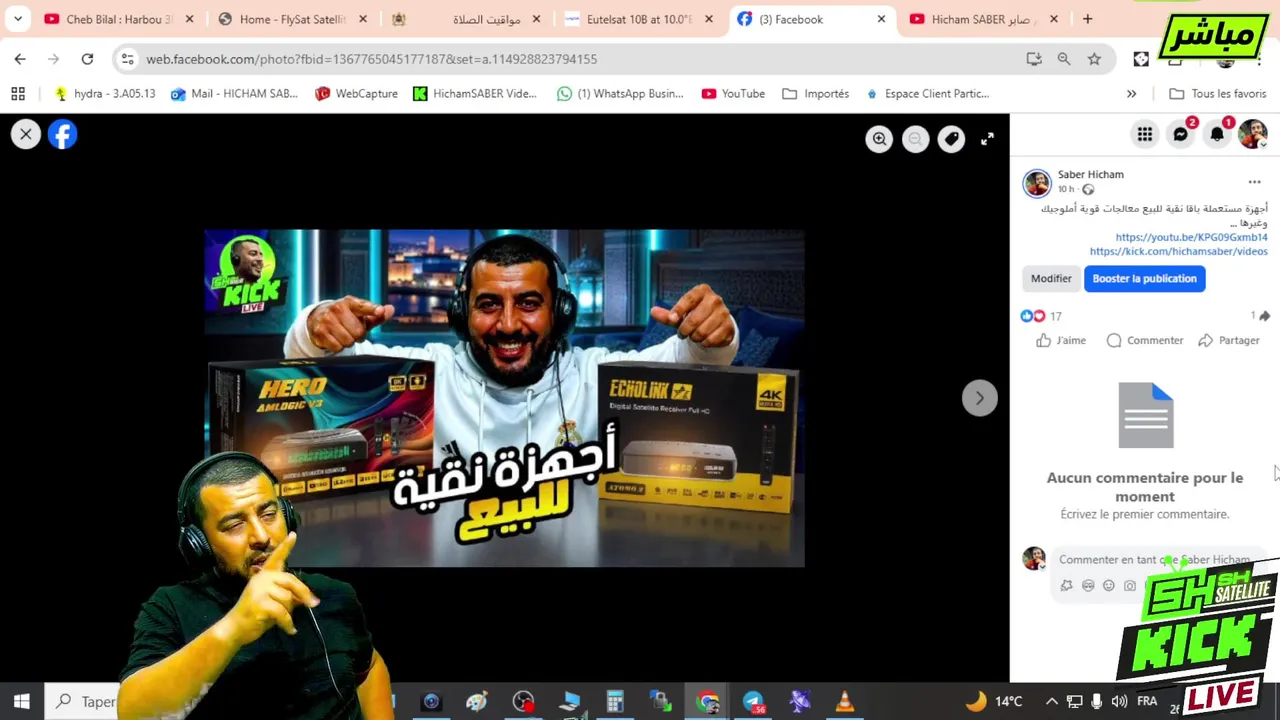Image resolution: width=1280 pixels, height=720 pixels.
Task: Click the main photo image
Action: (504, 398)
